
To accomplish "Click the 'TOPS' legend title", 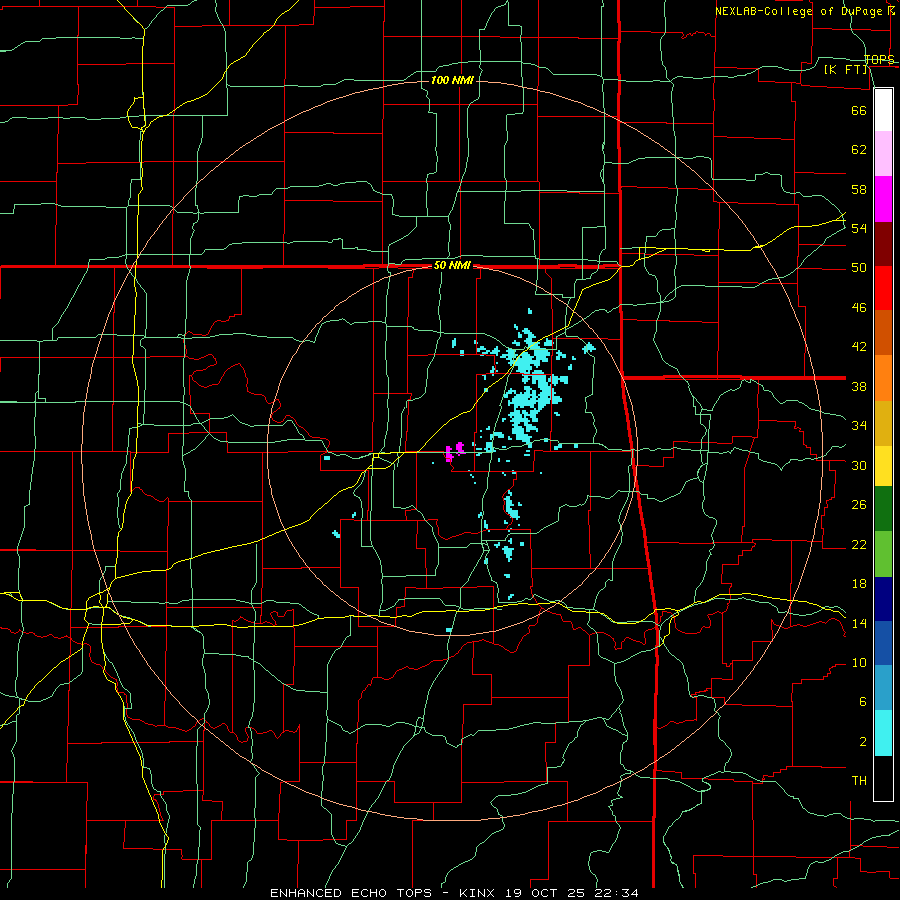I will pyautogui.click(x=879, y=60).
